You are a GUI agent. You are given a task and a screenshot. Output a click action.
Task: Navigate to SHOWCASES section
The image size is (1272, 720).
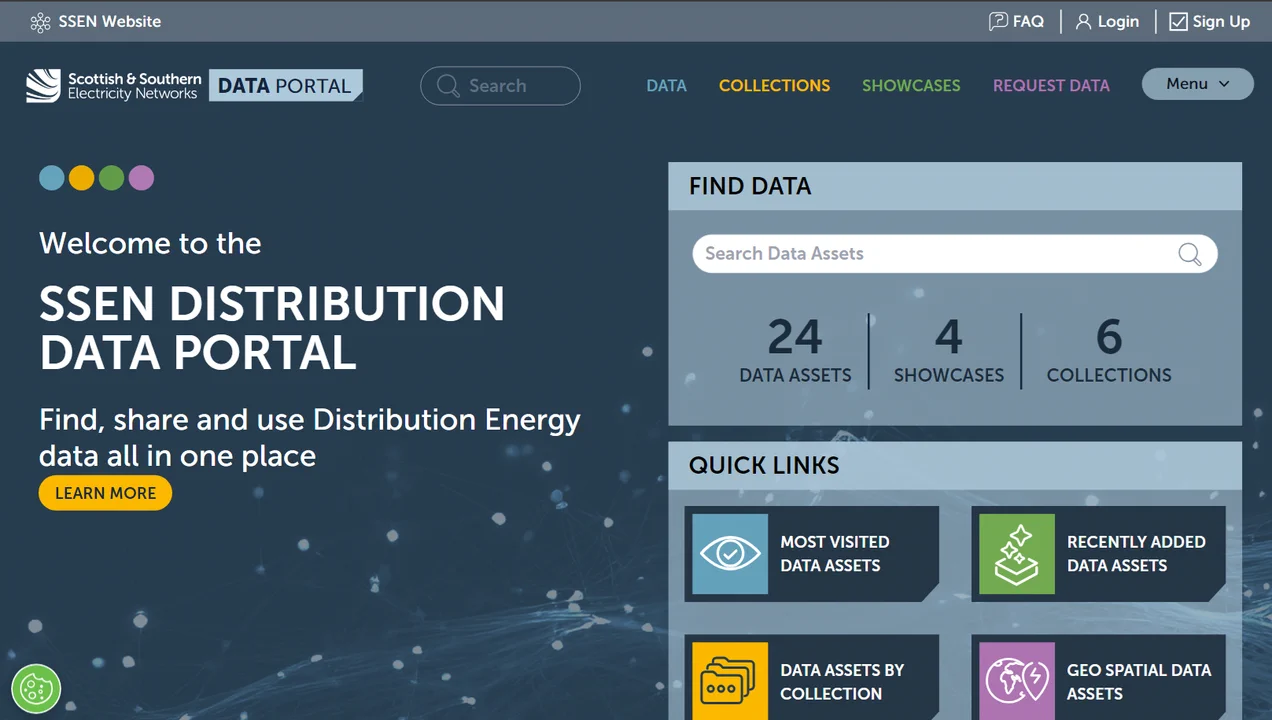(x=911, y=86)
